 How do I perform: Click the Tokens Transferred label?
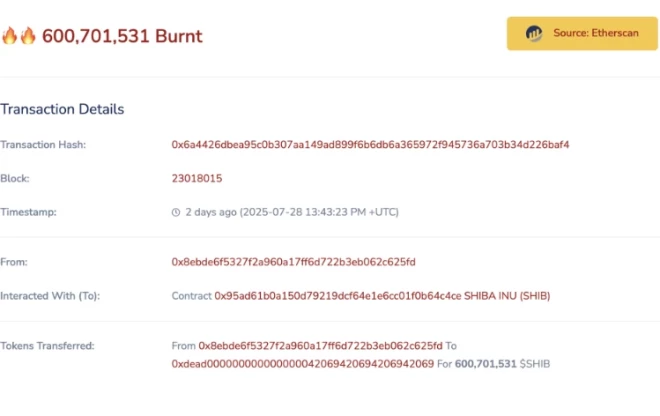[47, 346]
